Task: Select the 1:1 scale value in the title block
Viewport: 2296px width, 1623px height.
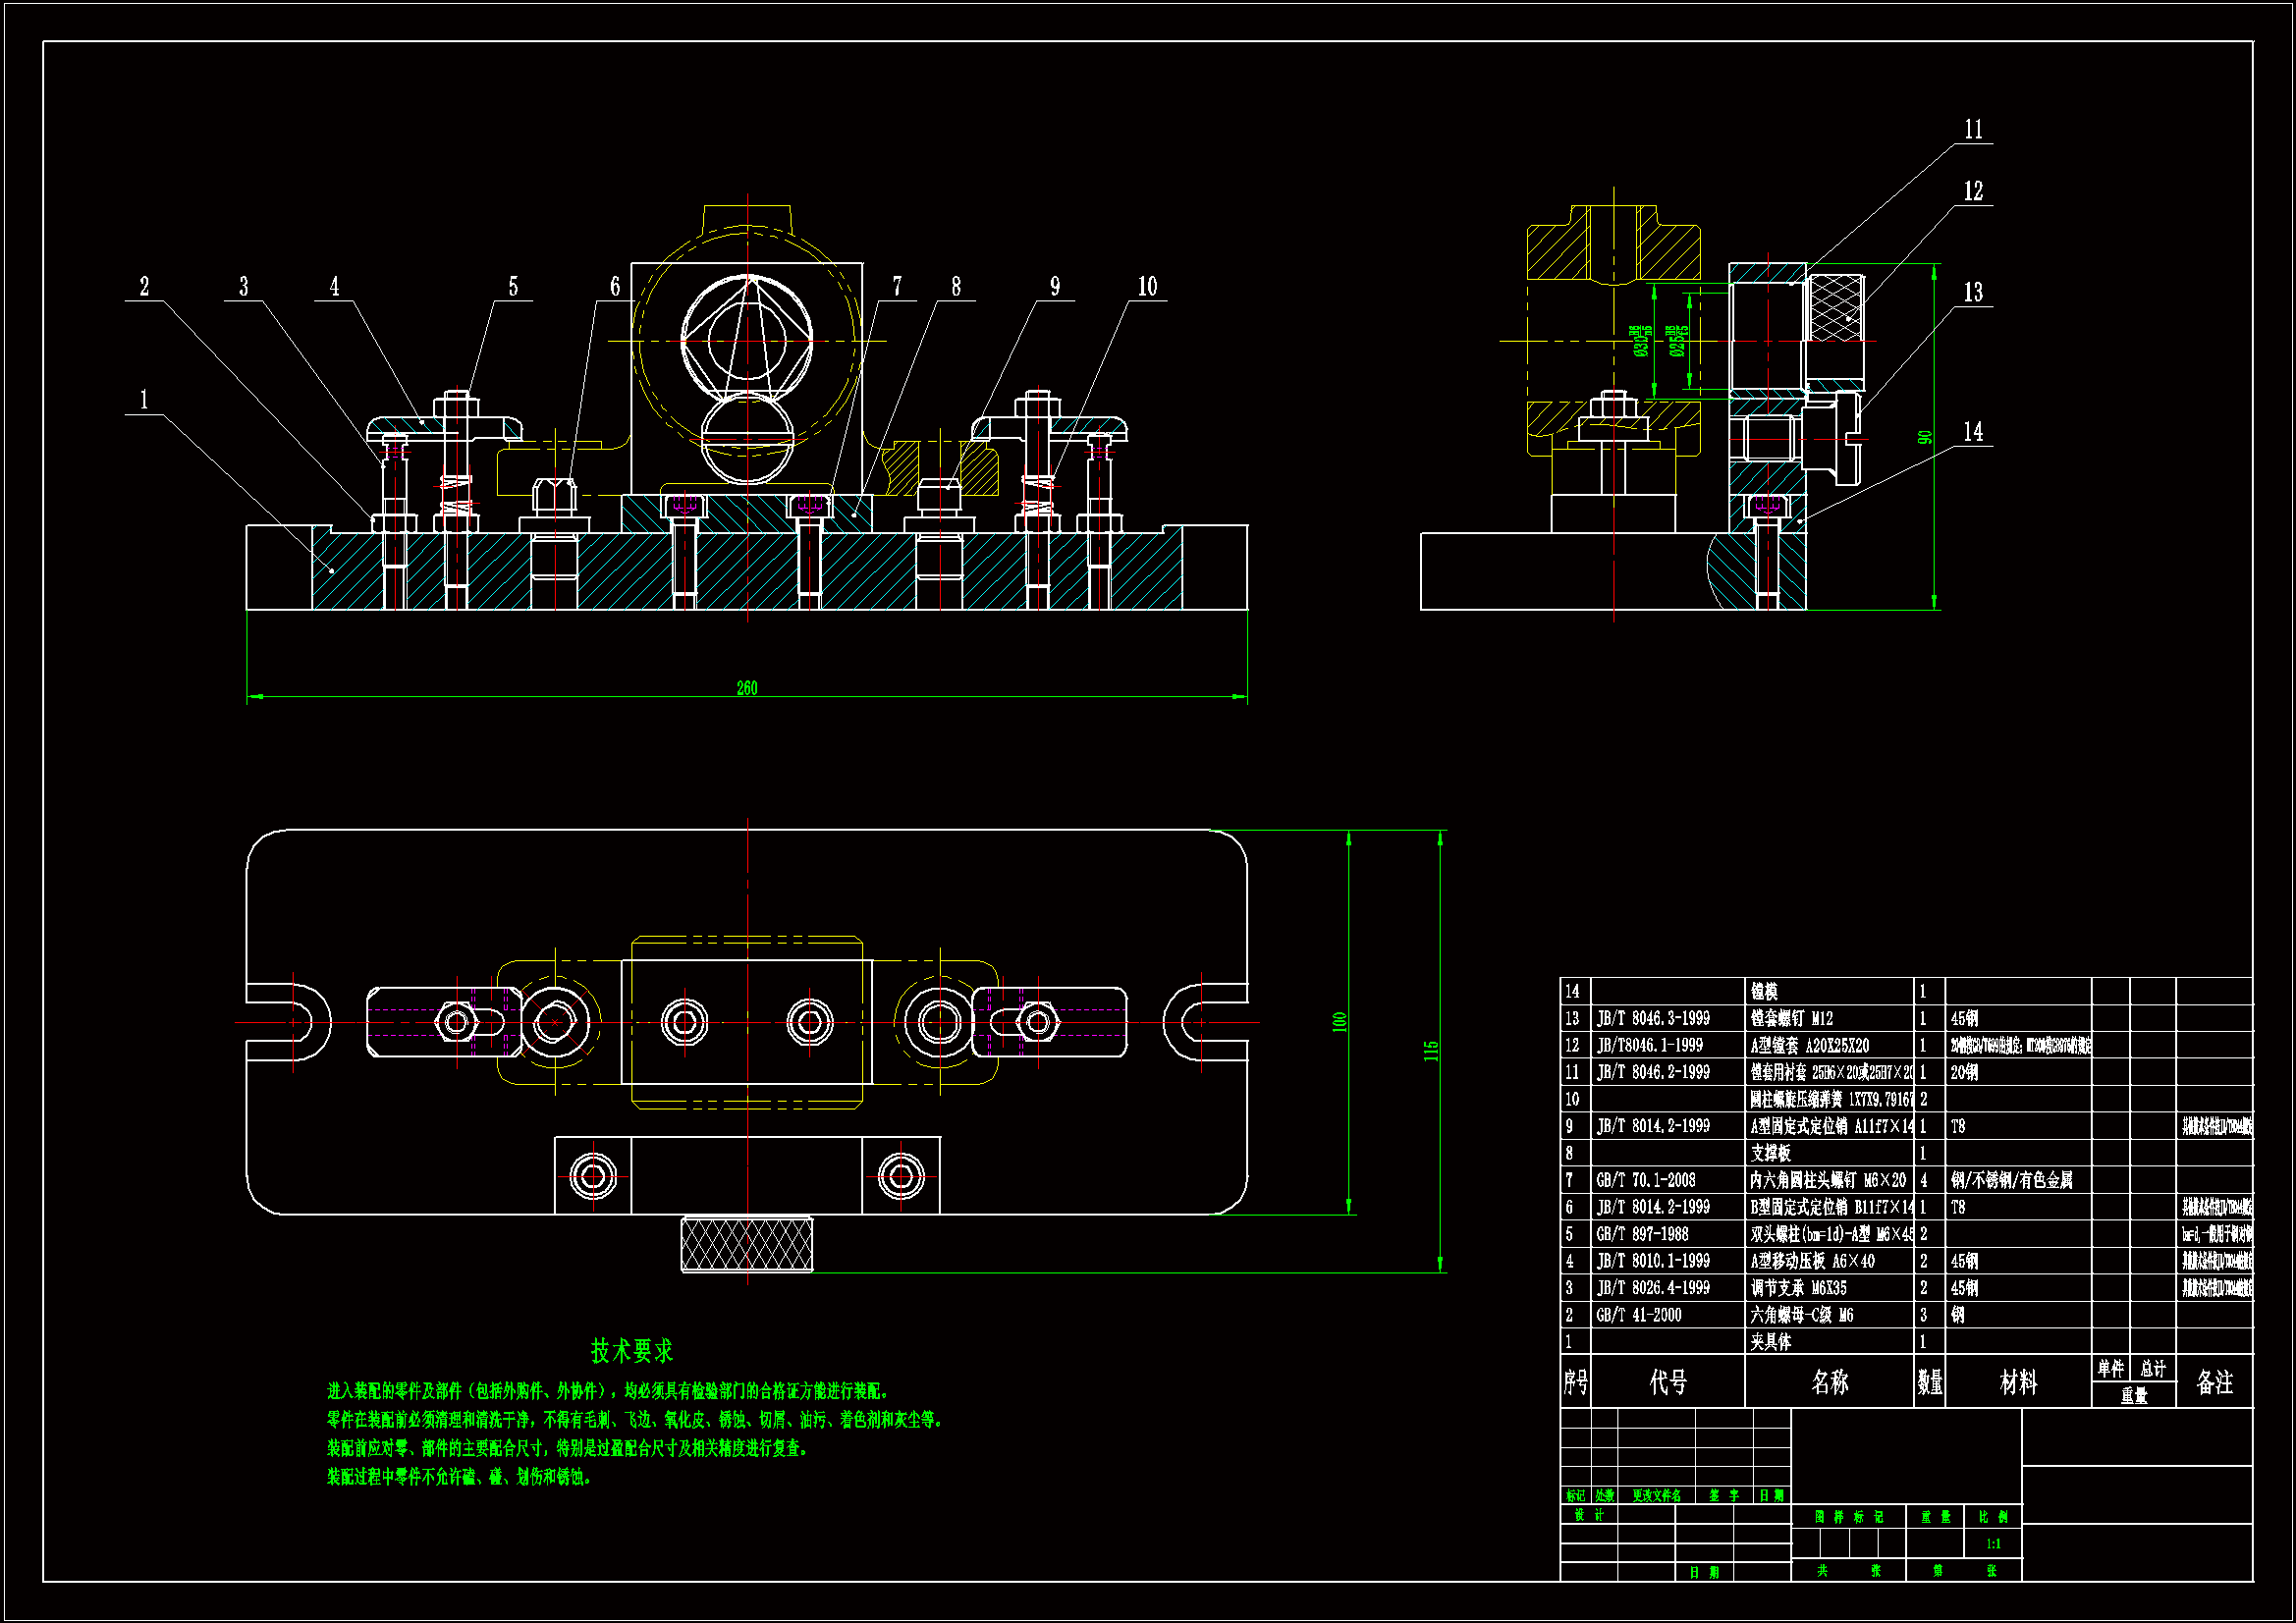Action: (1993, 1544)
